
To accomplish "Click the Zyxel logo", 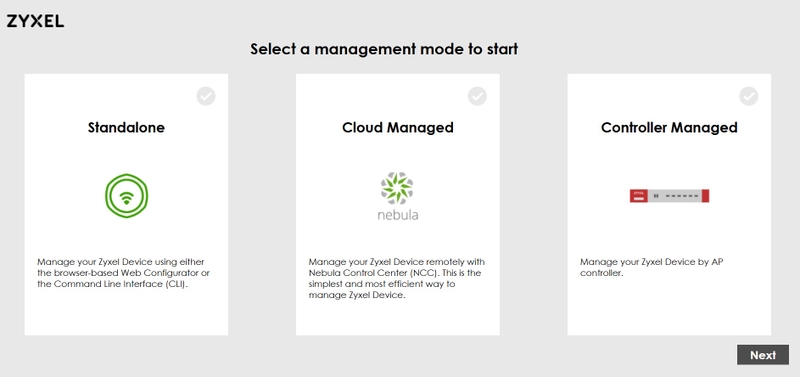I will [x=35, y=21].
